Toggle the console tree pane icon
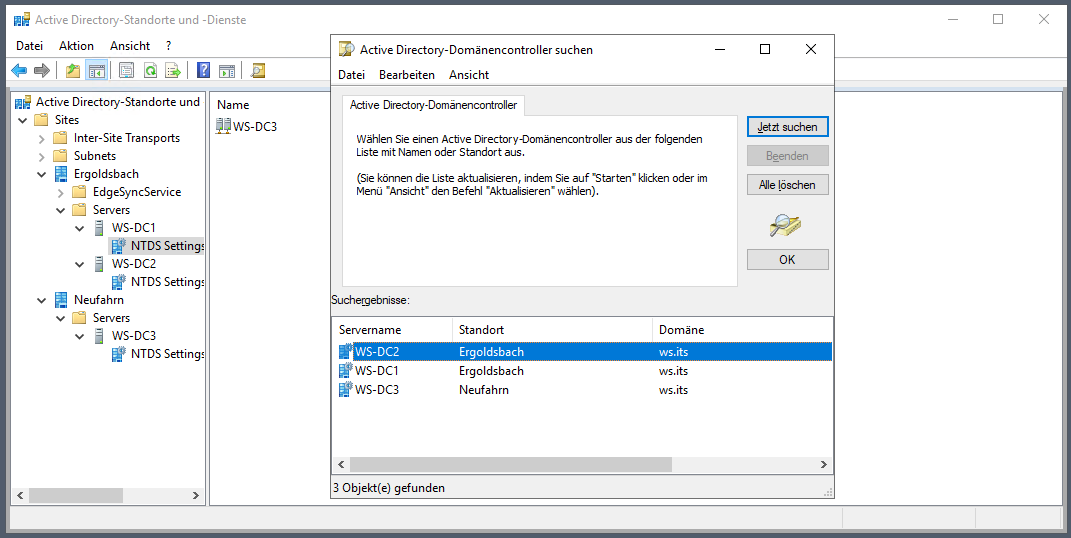Image resolution: width=1071 pixels, height=538 pixels. coord(97,70)
